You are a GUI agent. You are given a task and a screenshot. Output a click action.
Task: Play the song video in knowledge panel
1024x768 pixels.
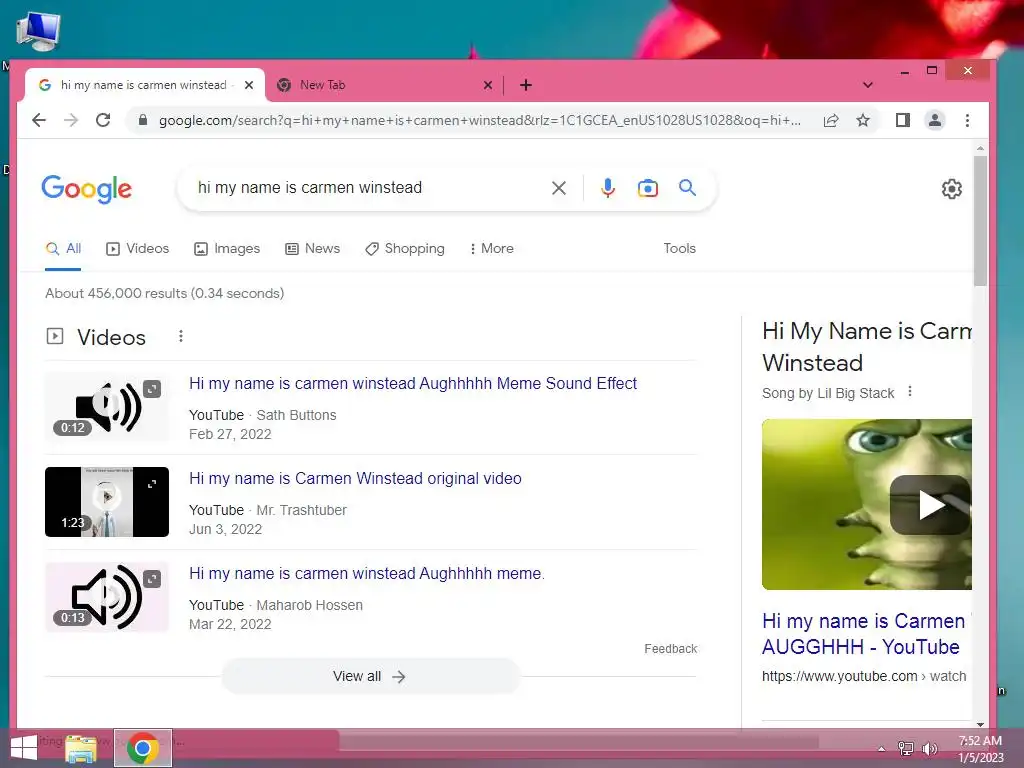click(930, 505)
